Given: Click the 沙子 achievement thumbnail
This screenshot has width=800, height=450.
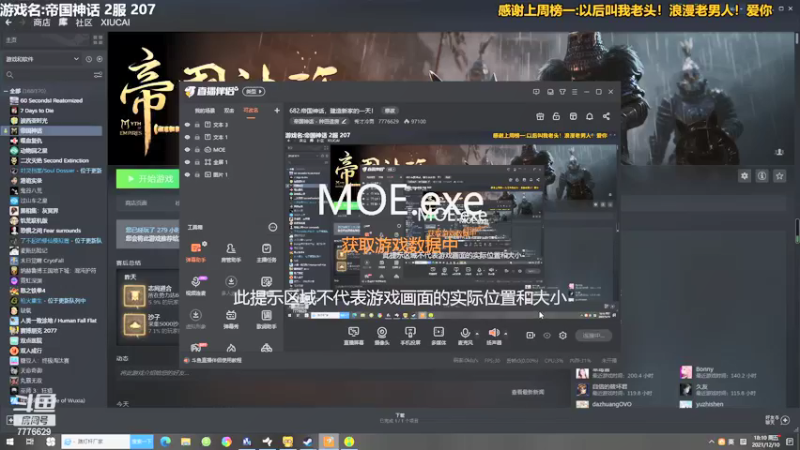Looking at the screenshot, I should (x=134, y=325).
